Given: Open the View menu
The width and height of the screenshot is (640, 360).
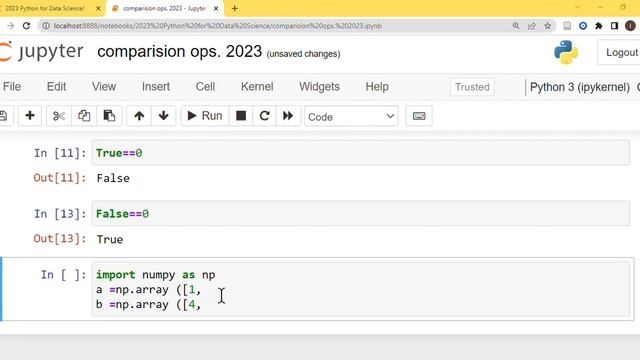Looking at the screenshot, I should point(104,87).
